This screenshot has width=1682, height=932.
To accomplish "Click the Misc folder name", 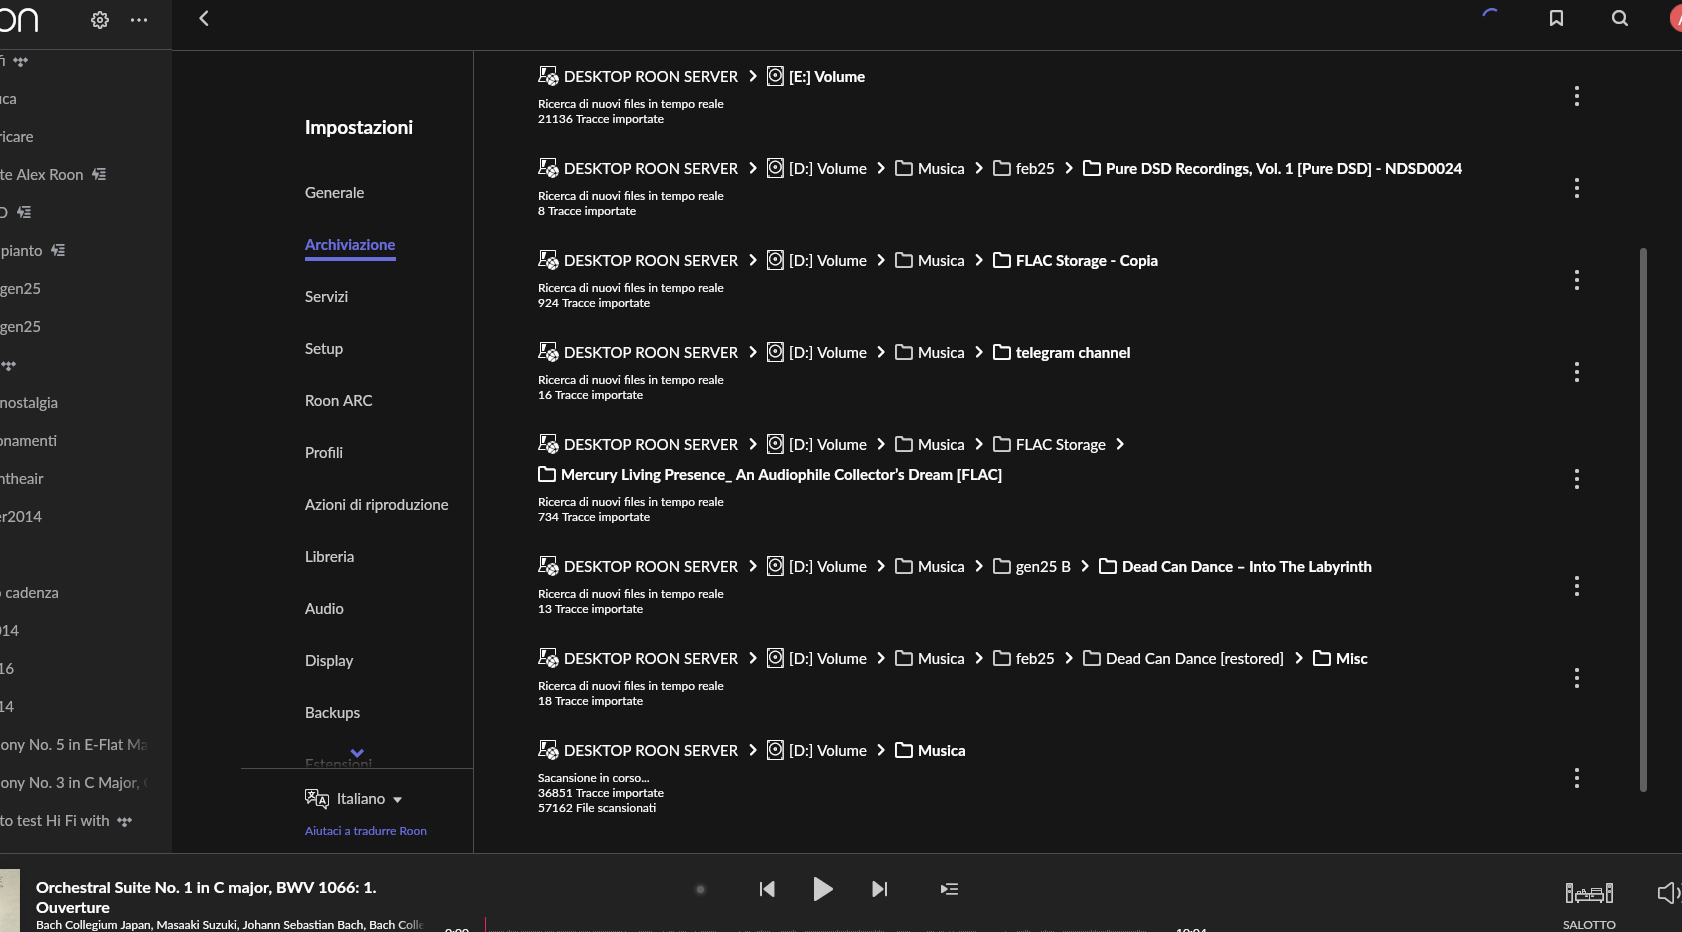I will tap(1352, 658).
